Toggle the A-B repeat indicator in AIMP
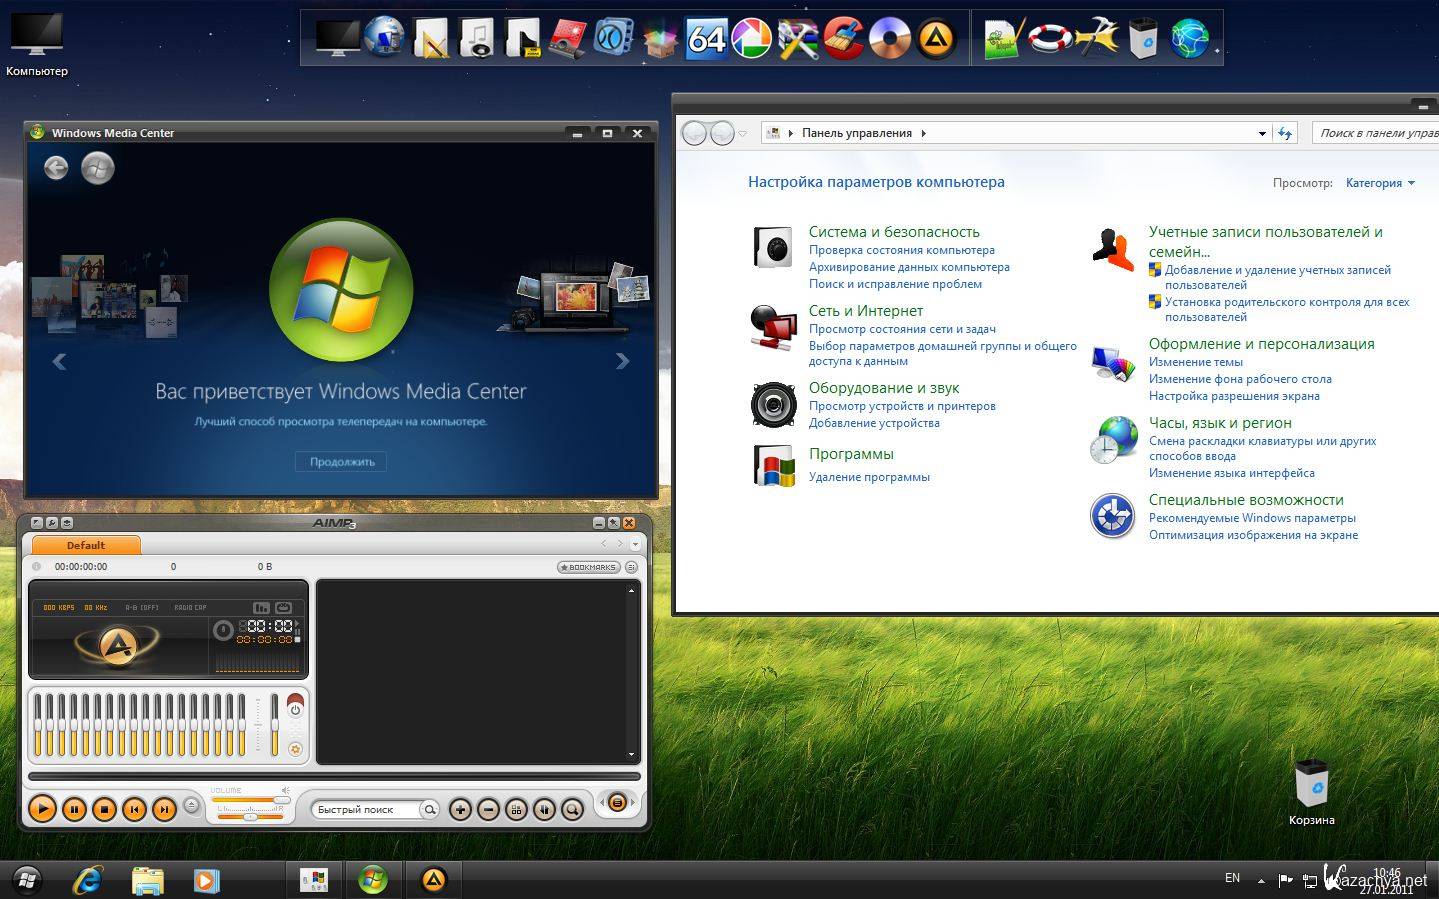 [x=141, y=607]
